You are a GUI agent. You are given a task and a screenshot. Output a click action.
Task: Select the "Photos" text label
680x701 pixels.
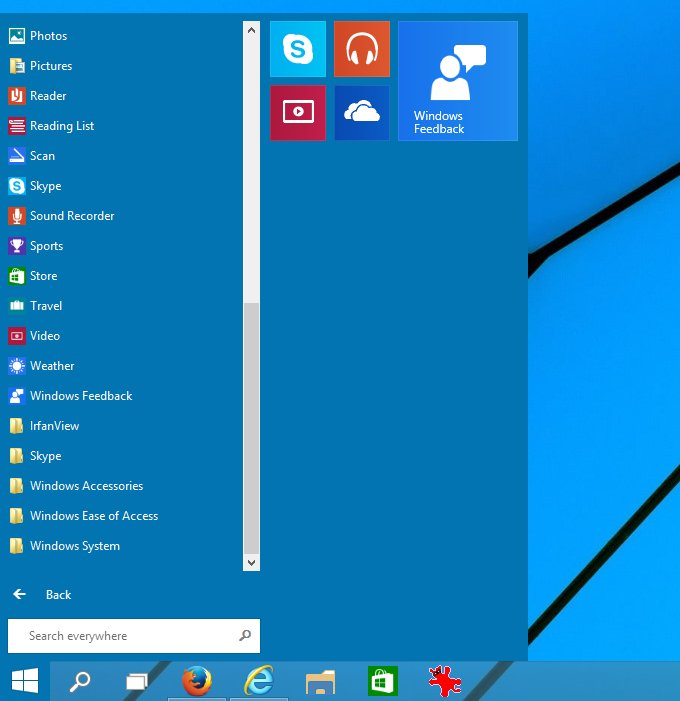tap(48, 36)
